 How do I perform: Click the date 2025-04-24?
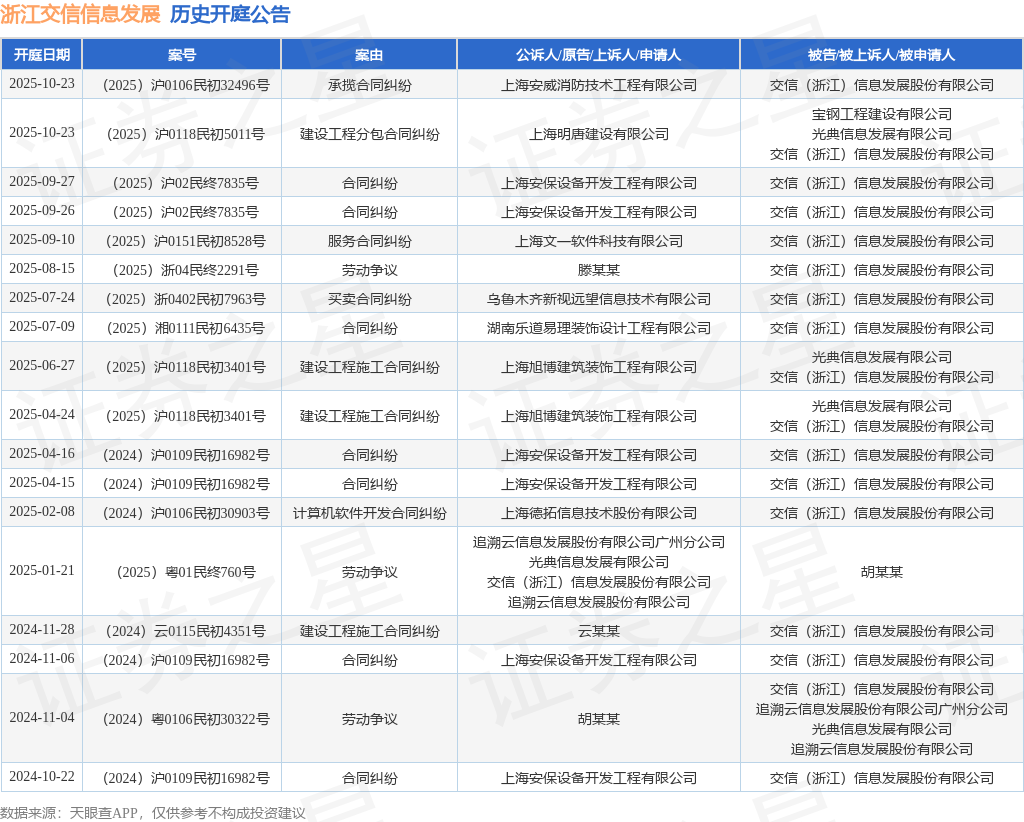42,415
